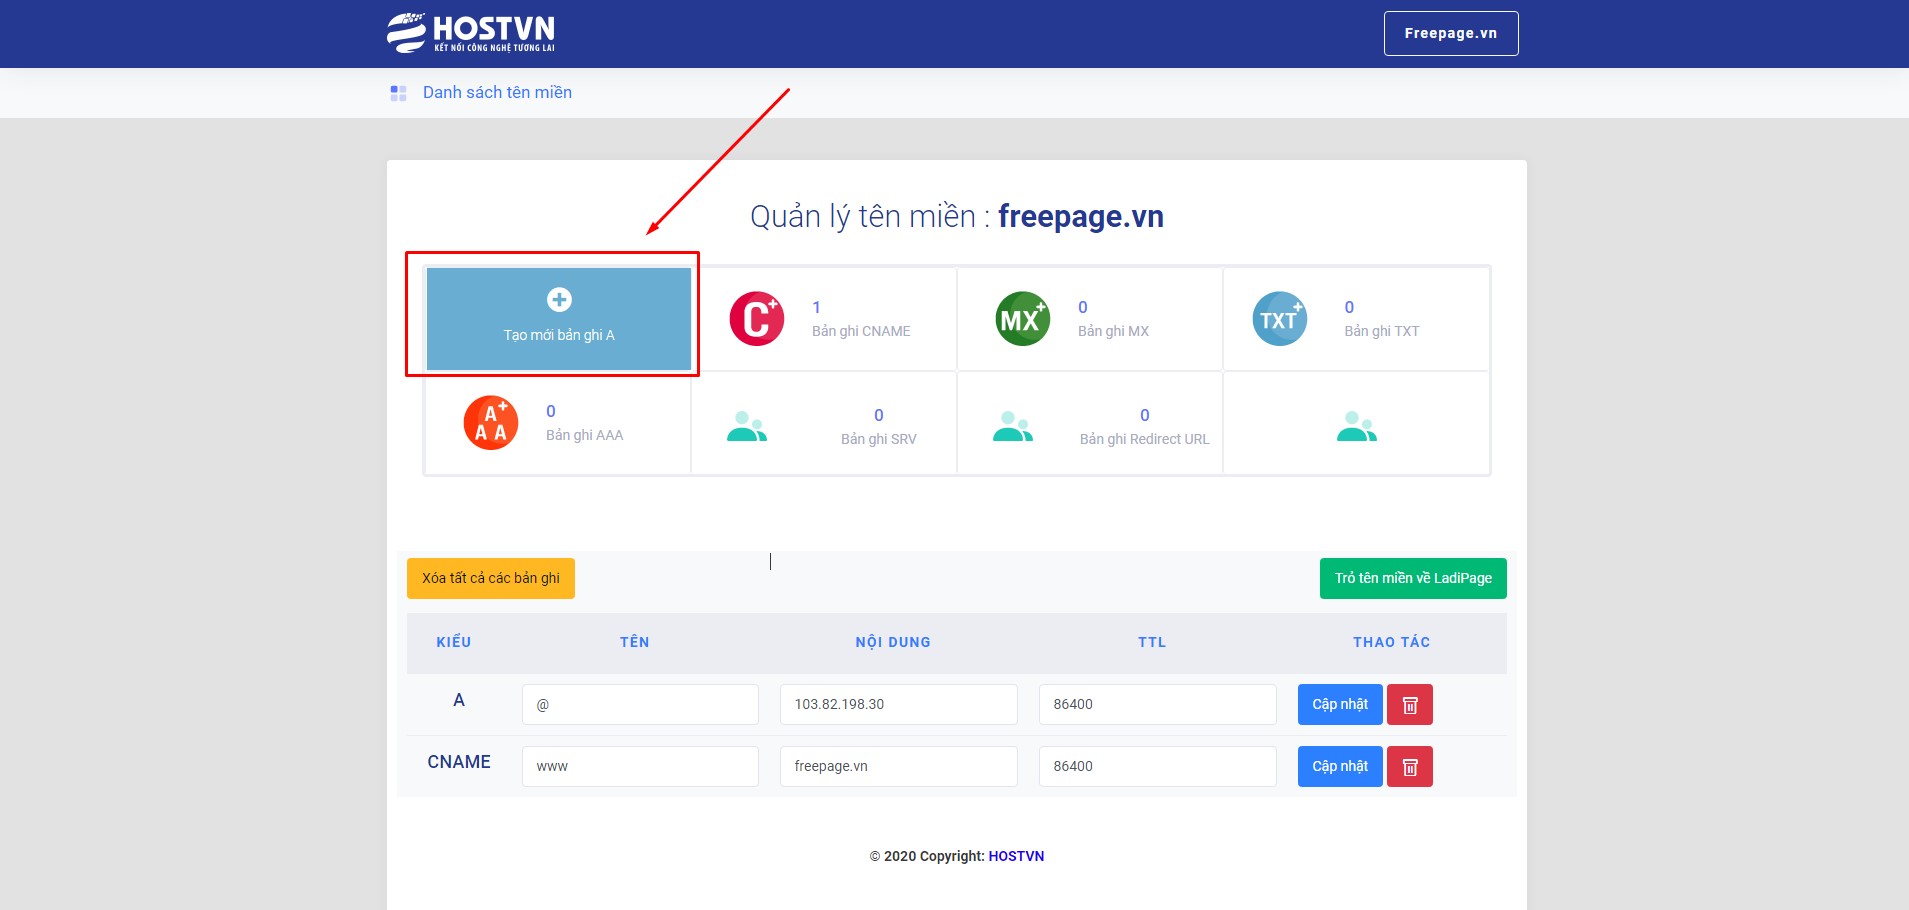Click the A type label in first row
The height and width of the screenshot is (910, 1909).
(x=459, y=700)
